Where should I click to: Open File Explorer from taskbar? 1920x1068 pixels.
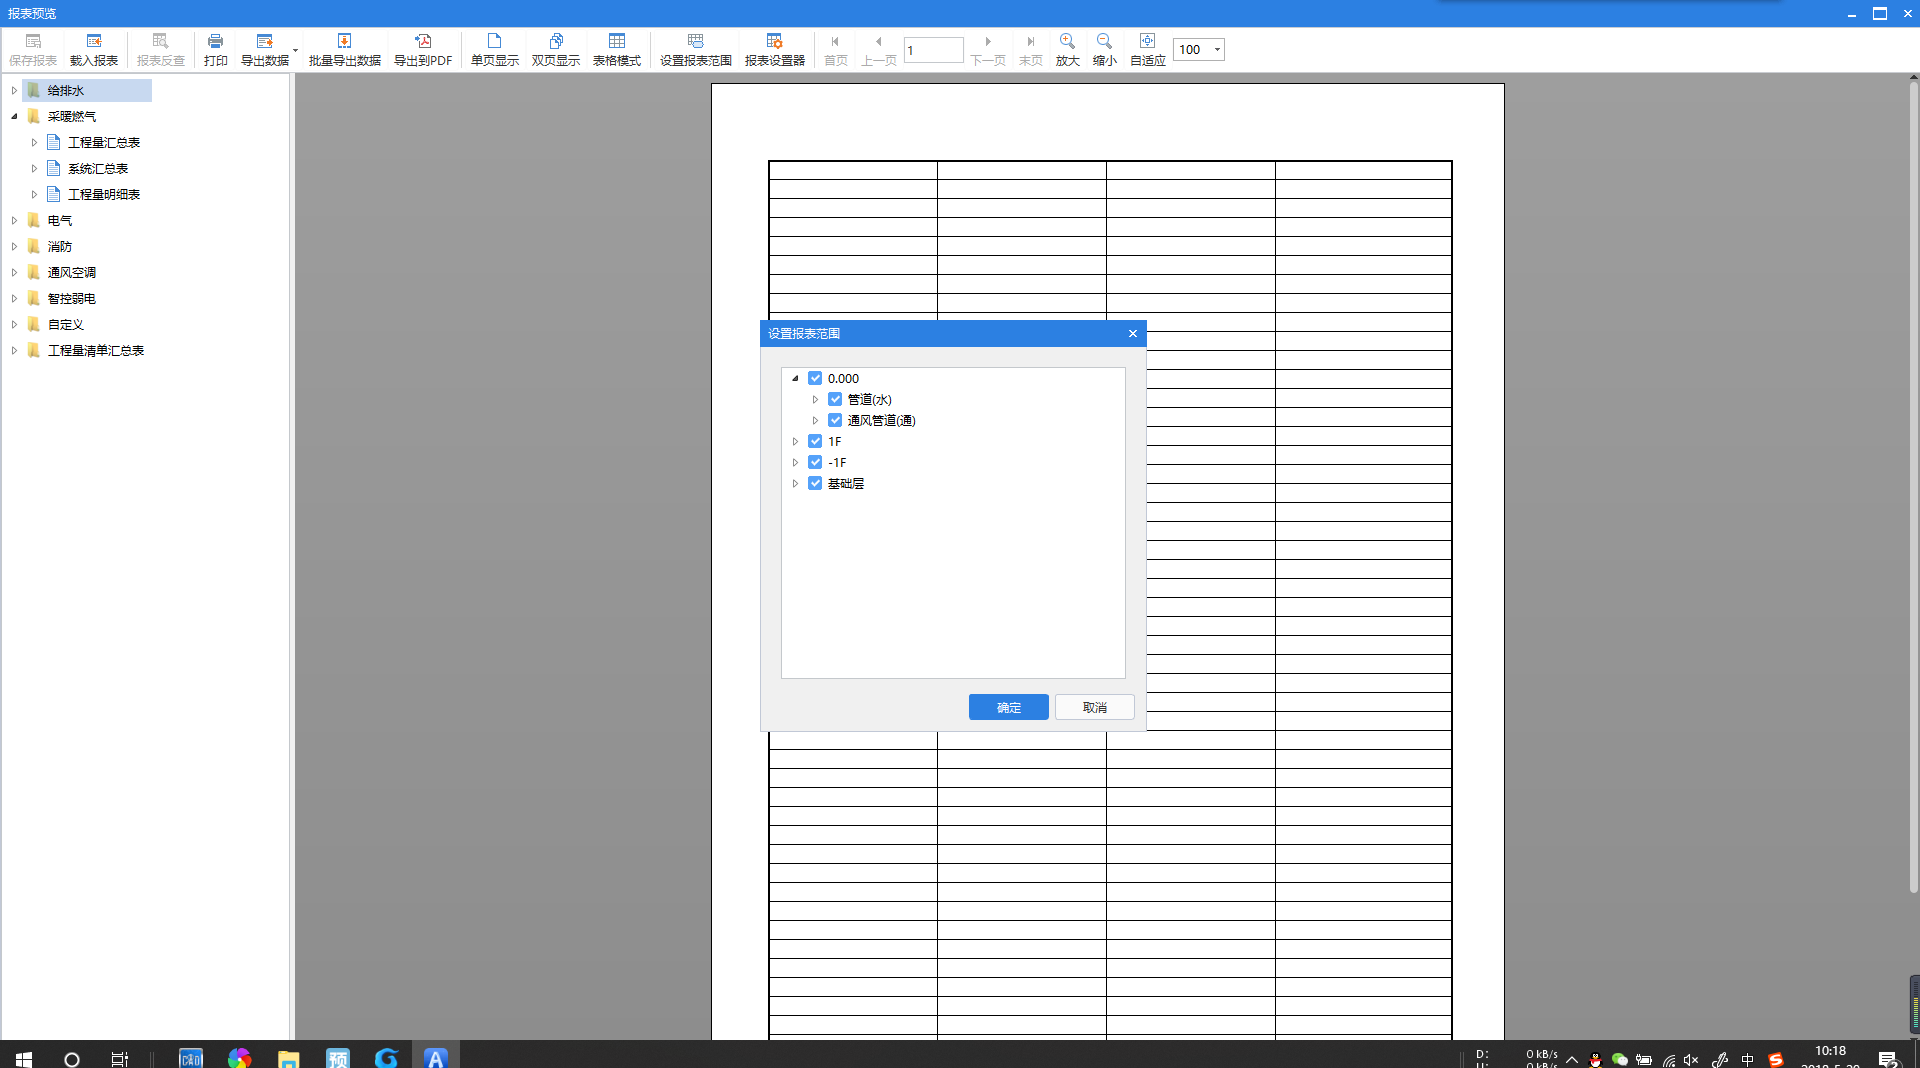point(288,1058)
